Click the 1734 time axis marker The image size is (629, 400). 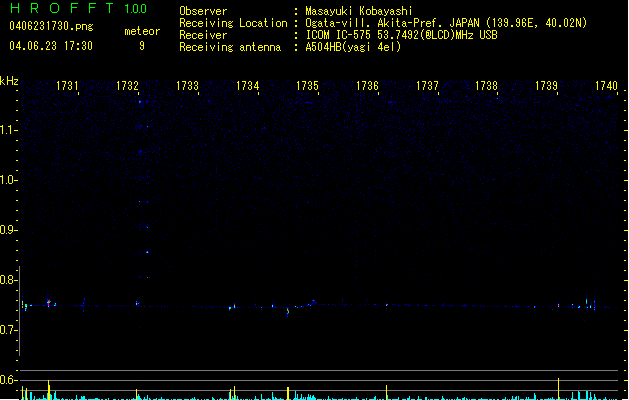tap(248, 86)
